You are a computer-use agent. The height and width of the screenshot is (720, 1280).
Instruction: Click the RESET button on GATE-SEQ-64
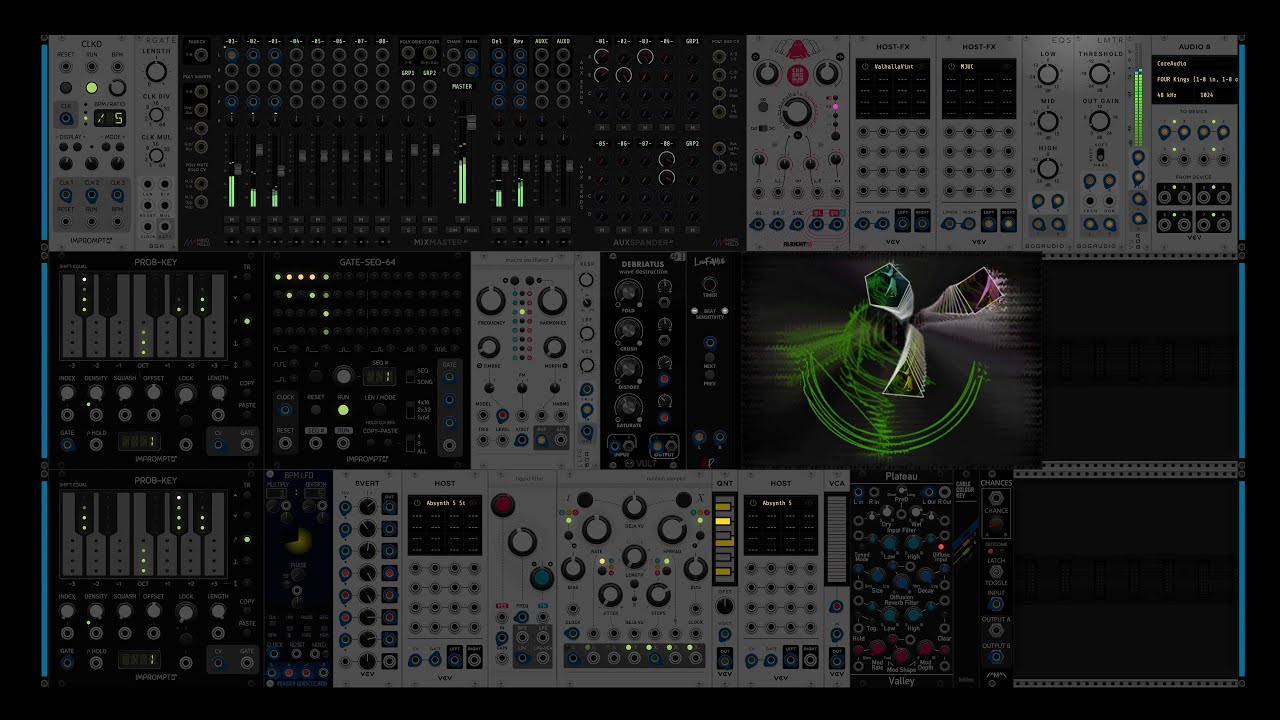pyautogui.click(x=316, y=410)
